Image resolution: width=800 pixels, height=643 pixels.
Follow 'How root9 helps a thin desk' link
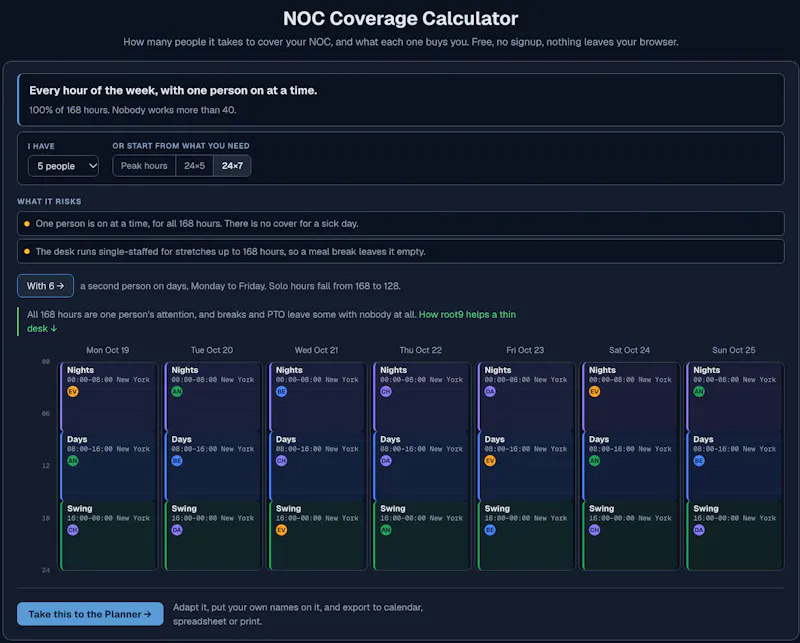point(467,314)
